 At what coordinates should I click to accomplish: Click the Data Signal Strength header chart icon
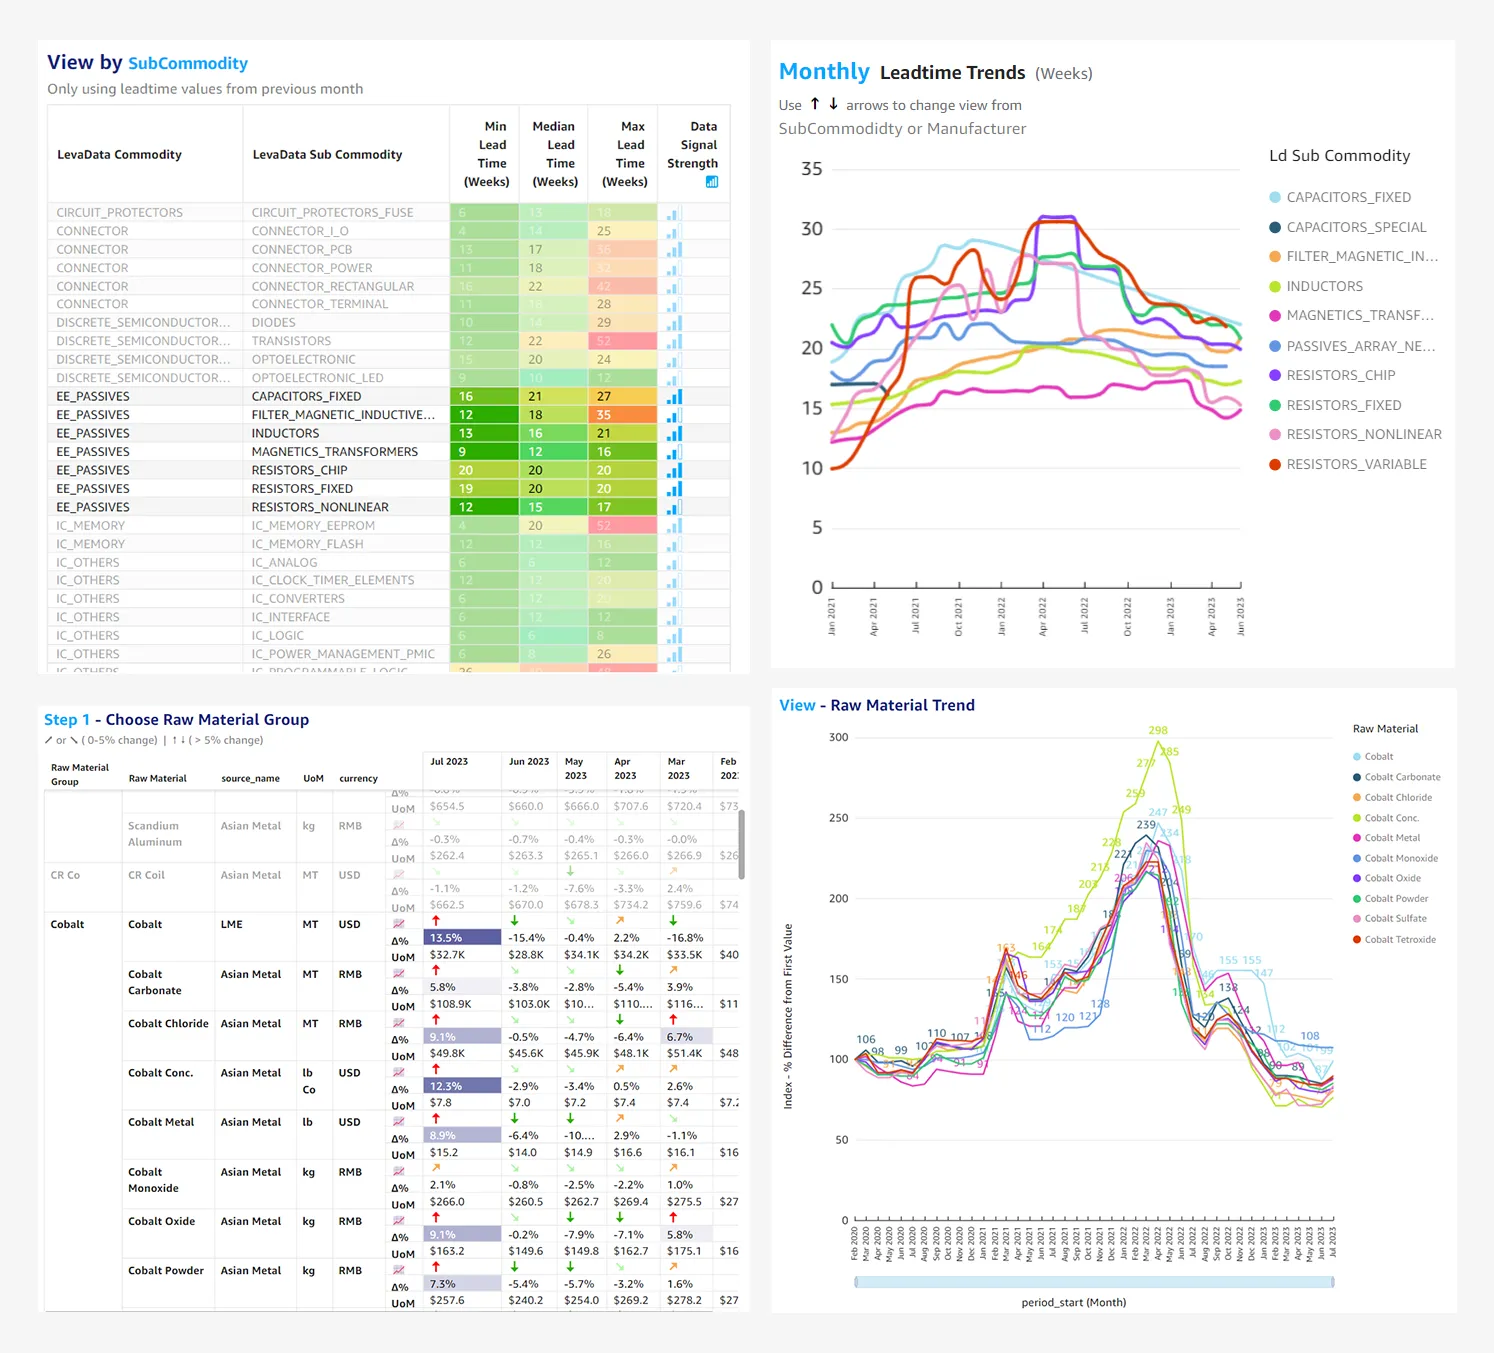click(x=712, y=181)
